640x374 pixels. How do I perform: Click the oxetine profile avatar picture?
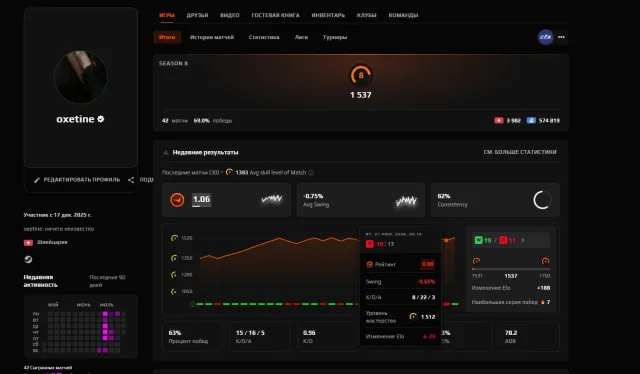pyautogui.click(x=81, y=77)
